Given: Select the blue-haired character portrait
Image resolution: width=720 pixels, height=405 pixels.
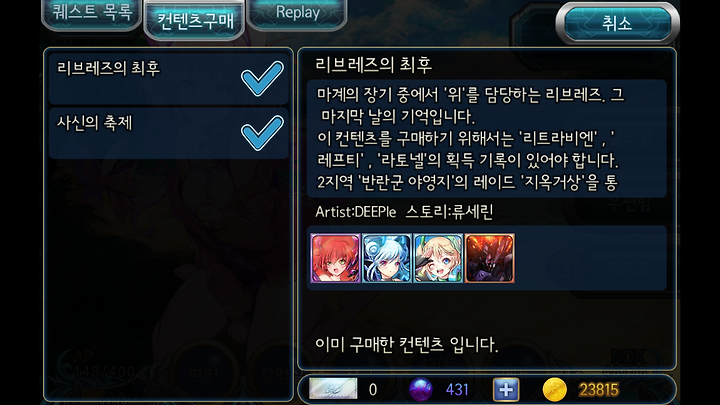Looking at the screenshot, I should [x=387, y=258].
